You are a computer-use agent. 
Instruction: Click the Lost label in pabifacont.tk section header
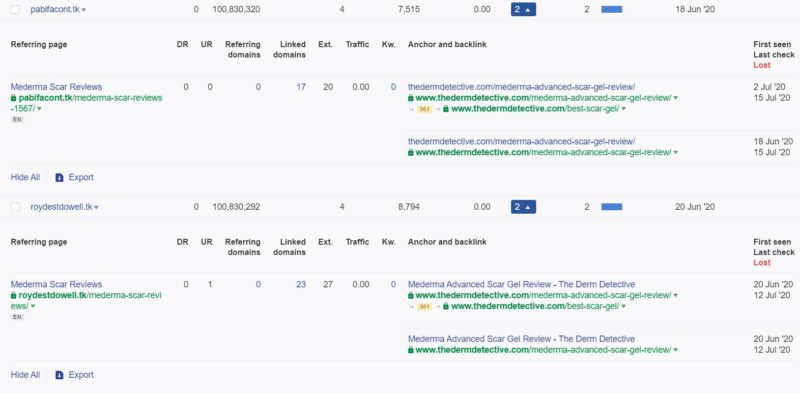762,65
